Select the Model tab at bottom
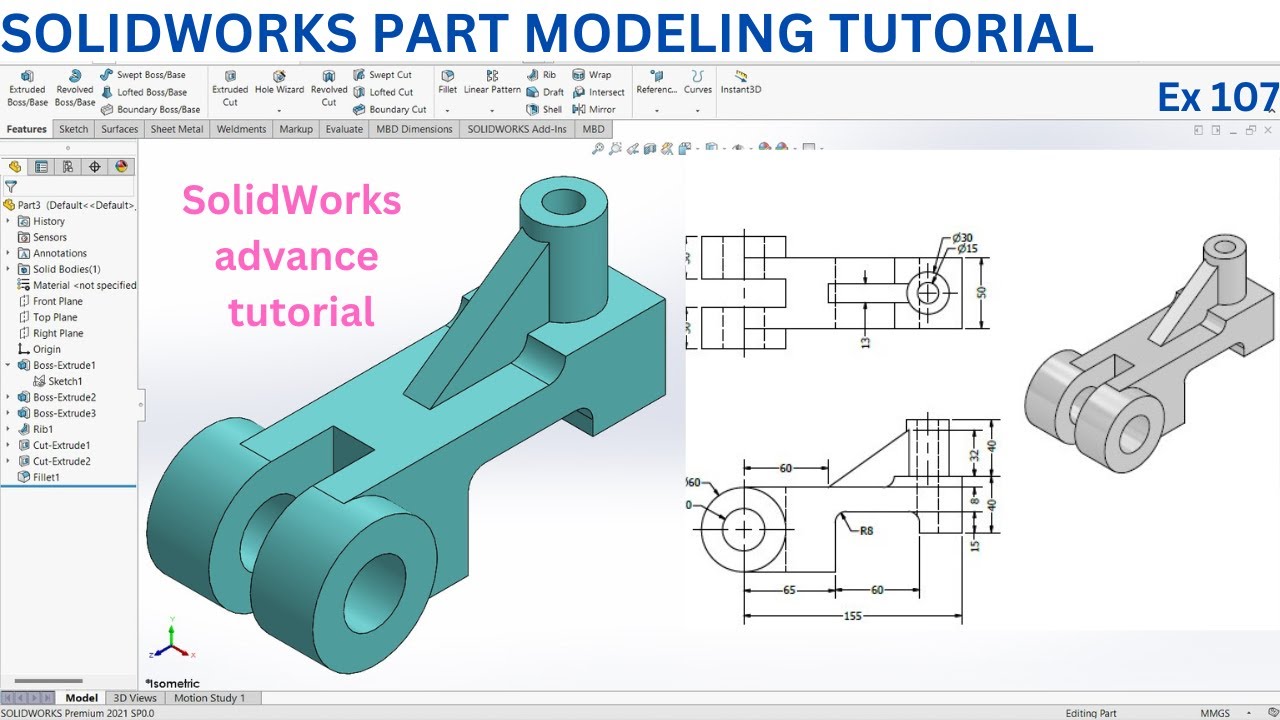This screenshot has height=720, width=1280. (81, 698)
